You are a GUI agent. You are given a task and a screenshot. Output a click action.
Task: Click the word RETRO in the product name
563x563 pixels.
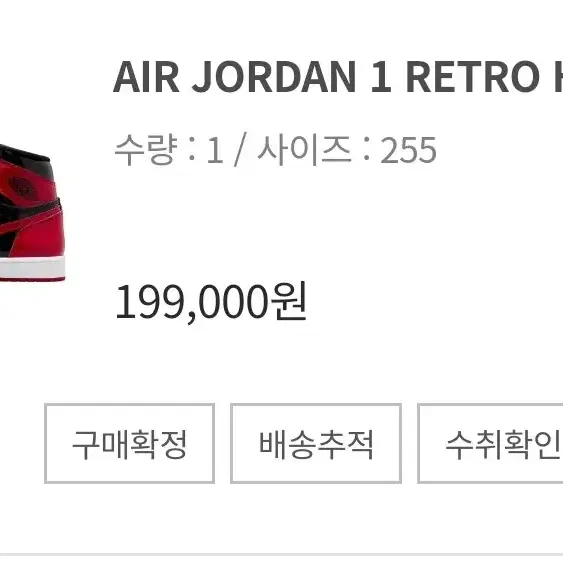tap(473, 77)
